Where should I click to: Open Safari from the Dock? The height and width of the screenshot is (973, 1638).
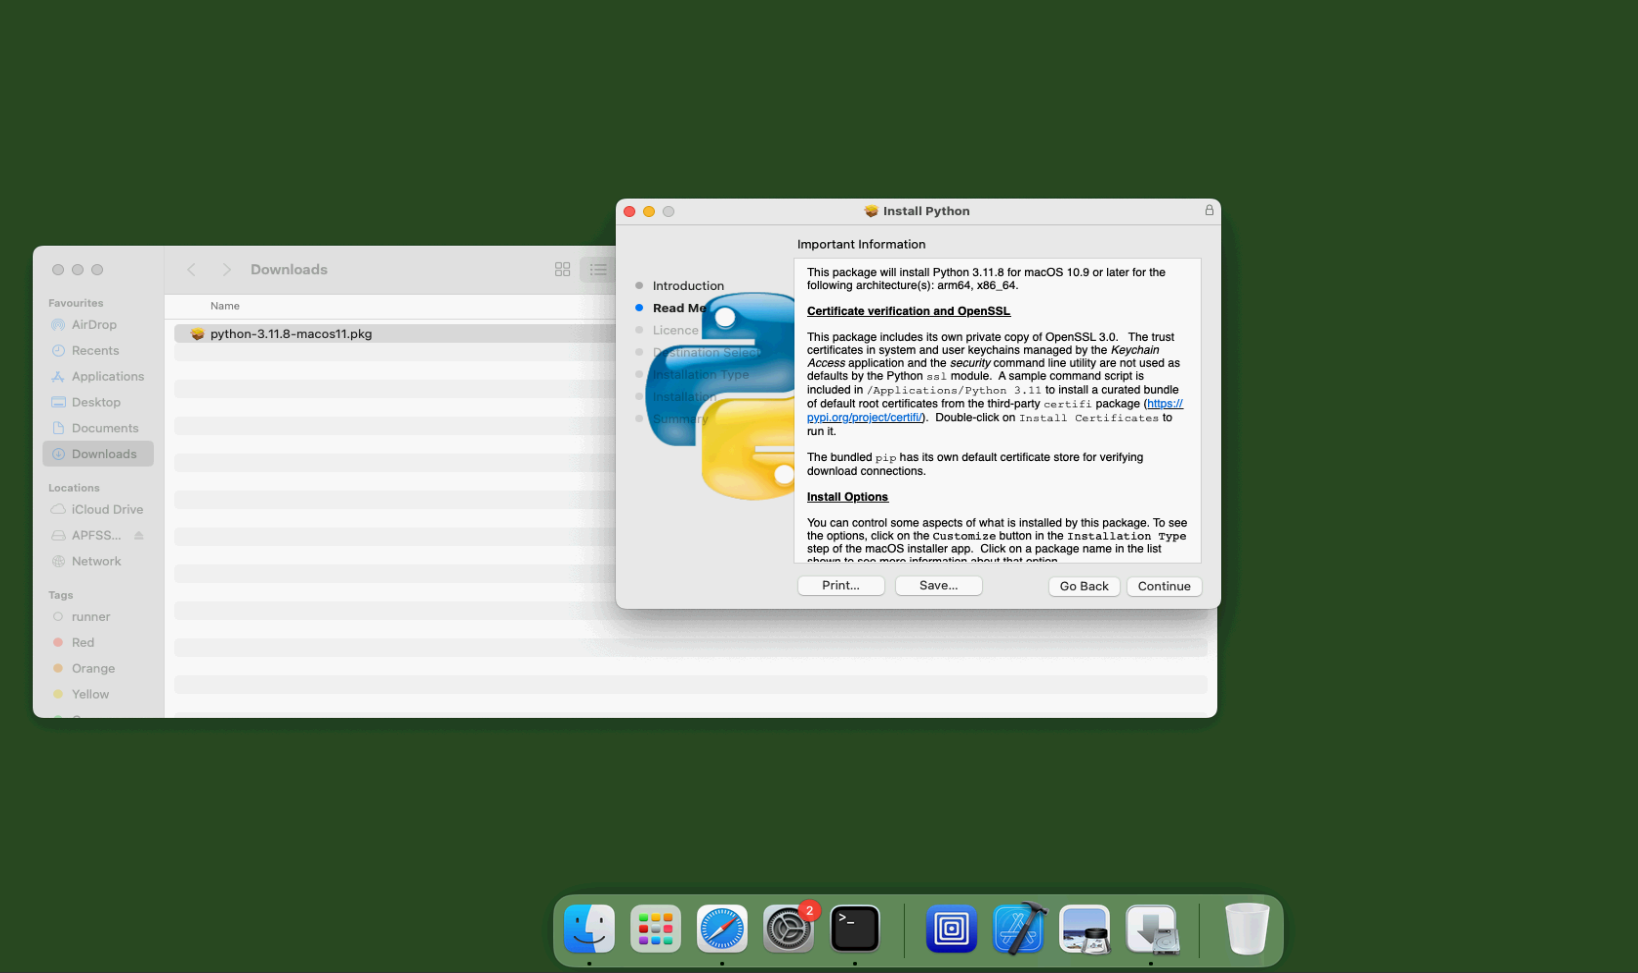coord(722,929)
